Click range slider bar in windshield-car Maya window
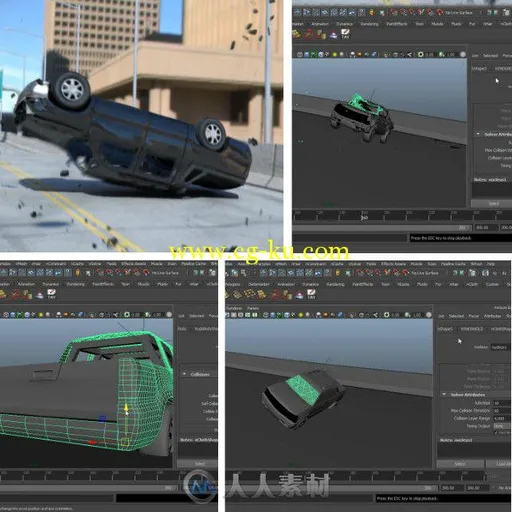512x512 pixels. pyautogui.click(x=330, y=488)
